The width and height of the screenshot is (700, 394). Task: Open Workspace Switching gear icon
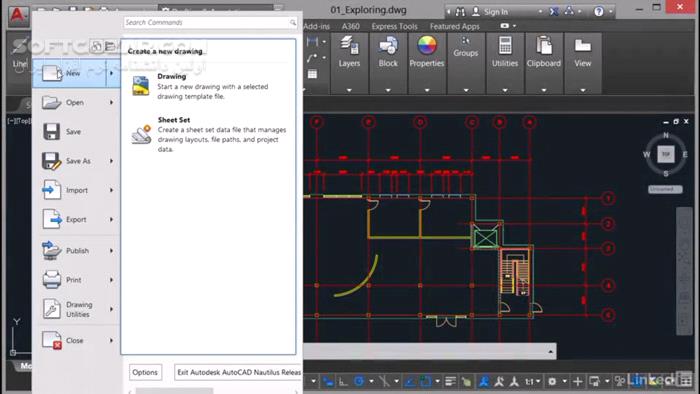552,382
